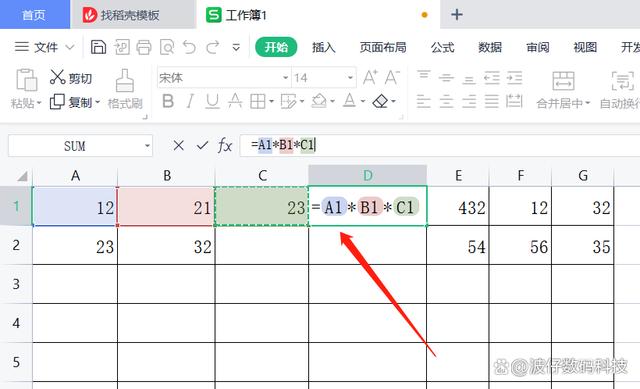
Task: Open the font name 宋体 dropdown
Action: pos(286,78)
